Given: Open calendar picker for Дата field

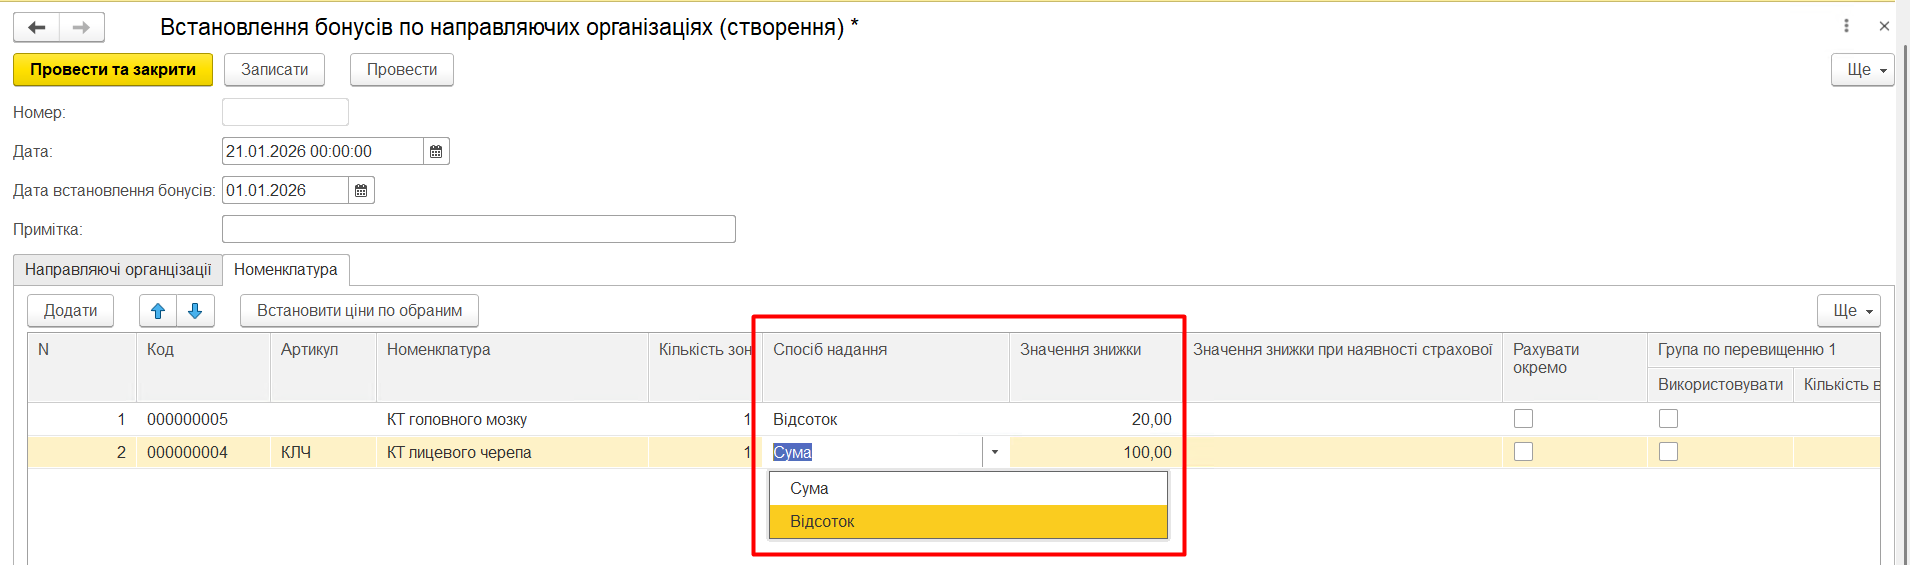Looking at the screenshot, I should pyautogui.click(x=436, y=151).
